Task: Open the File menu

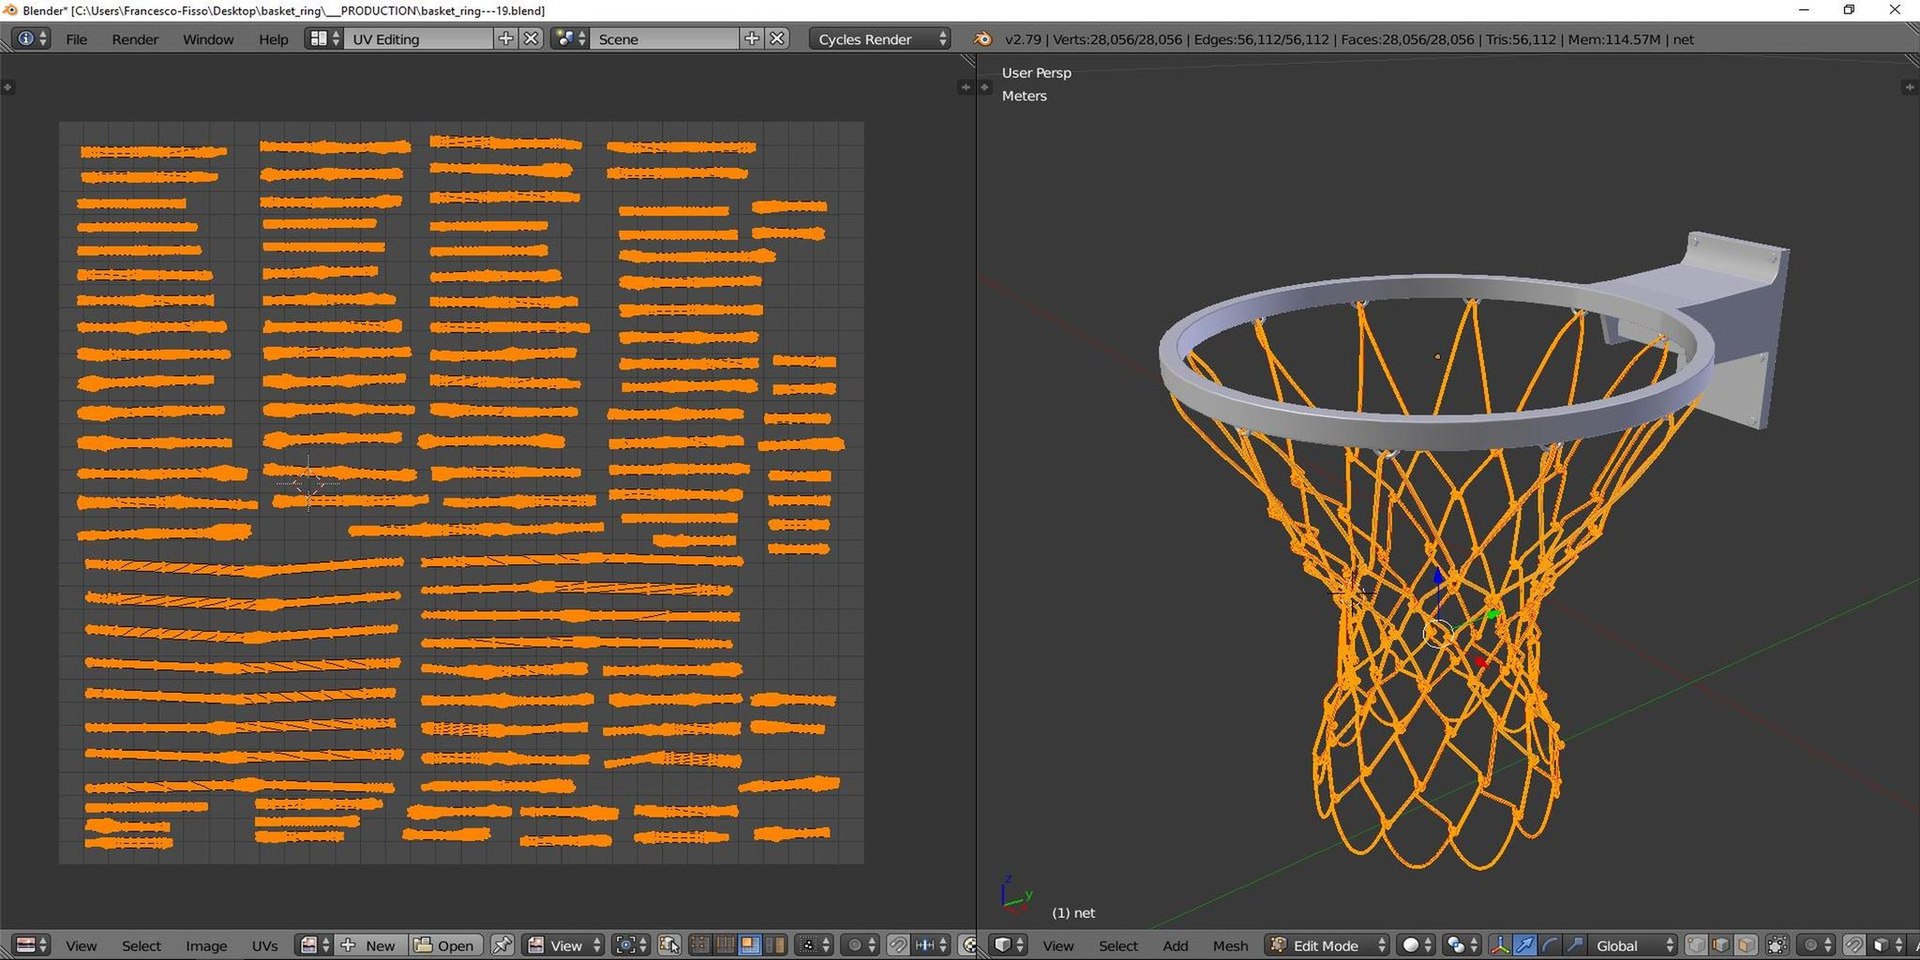Action: coord(77,39)
